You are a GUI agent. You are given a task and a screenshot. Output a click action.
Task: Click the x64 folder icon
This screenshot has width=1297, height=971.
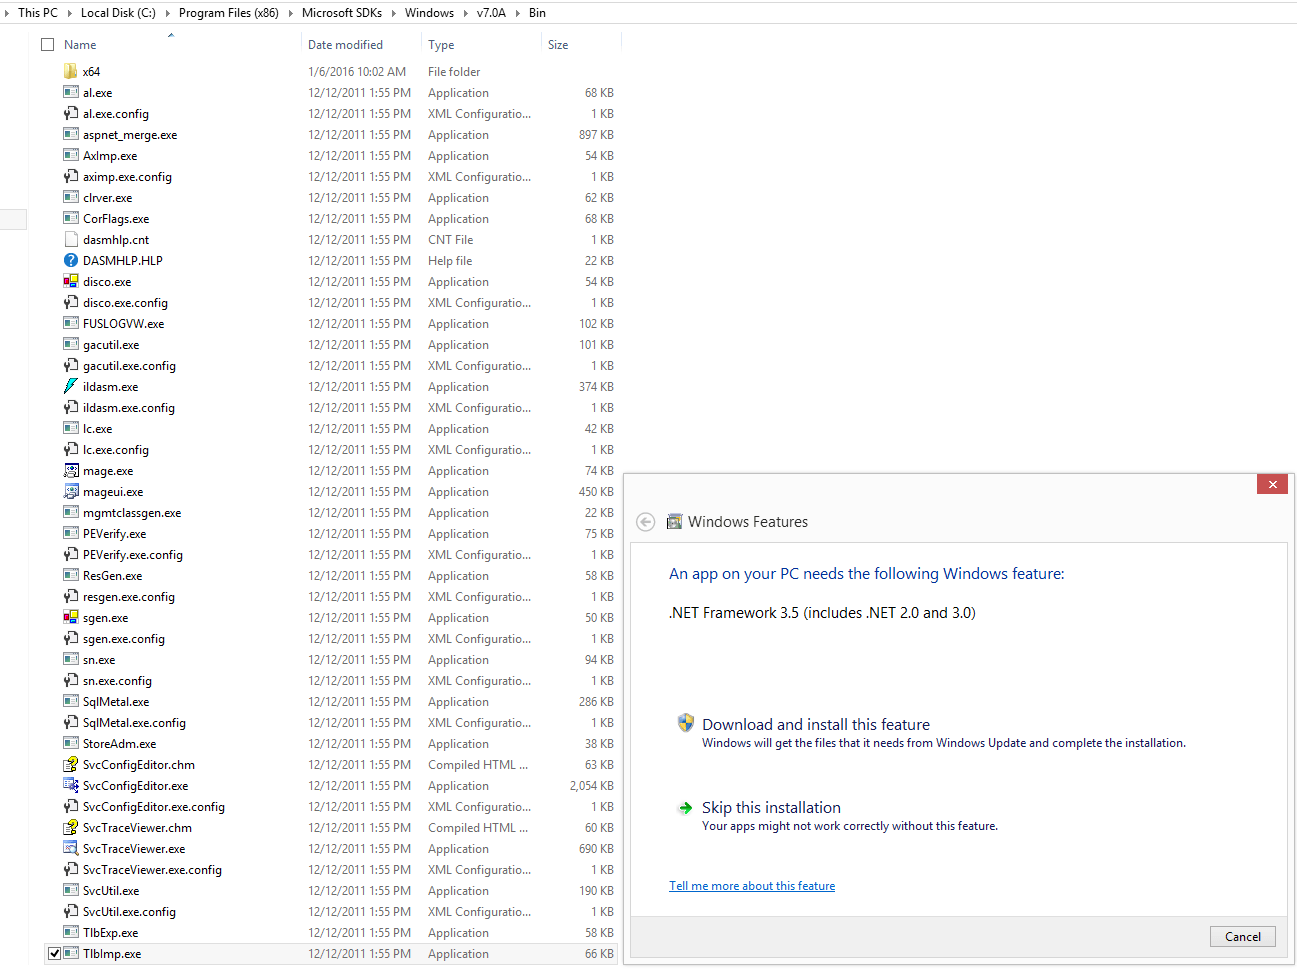point(70,71)
